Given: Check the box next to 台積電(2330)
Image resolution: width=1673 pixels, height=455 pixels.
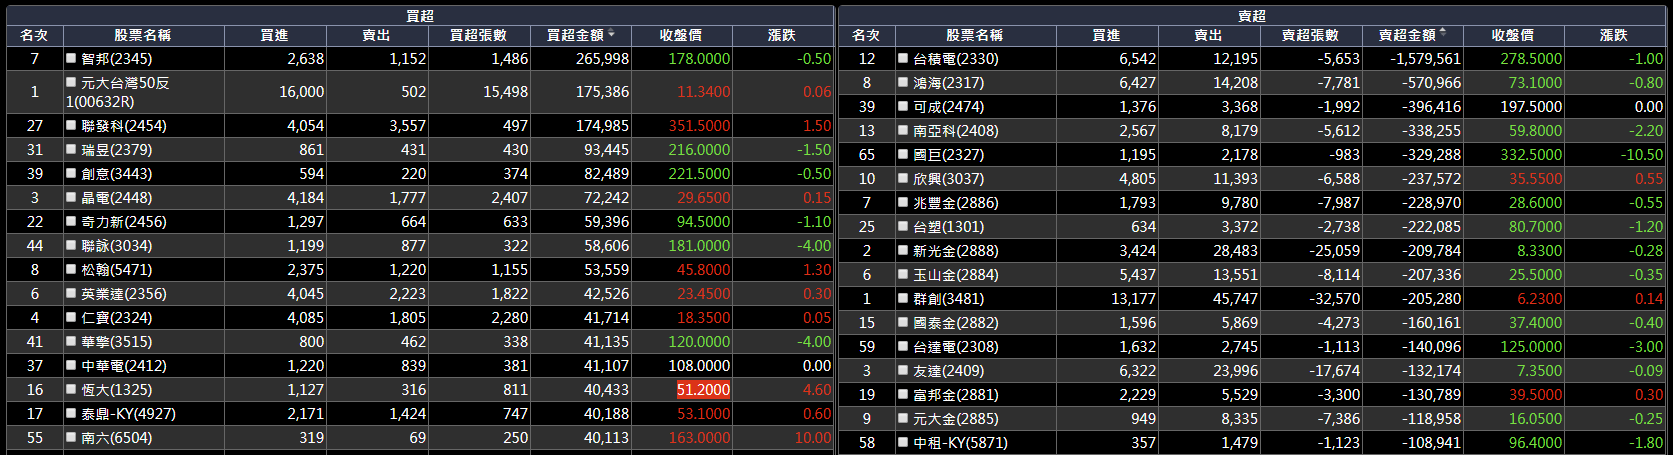Looking at the screenshot, I should click(x=903, y=58).
